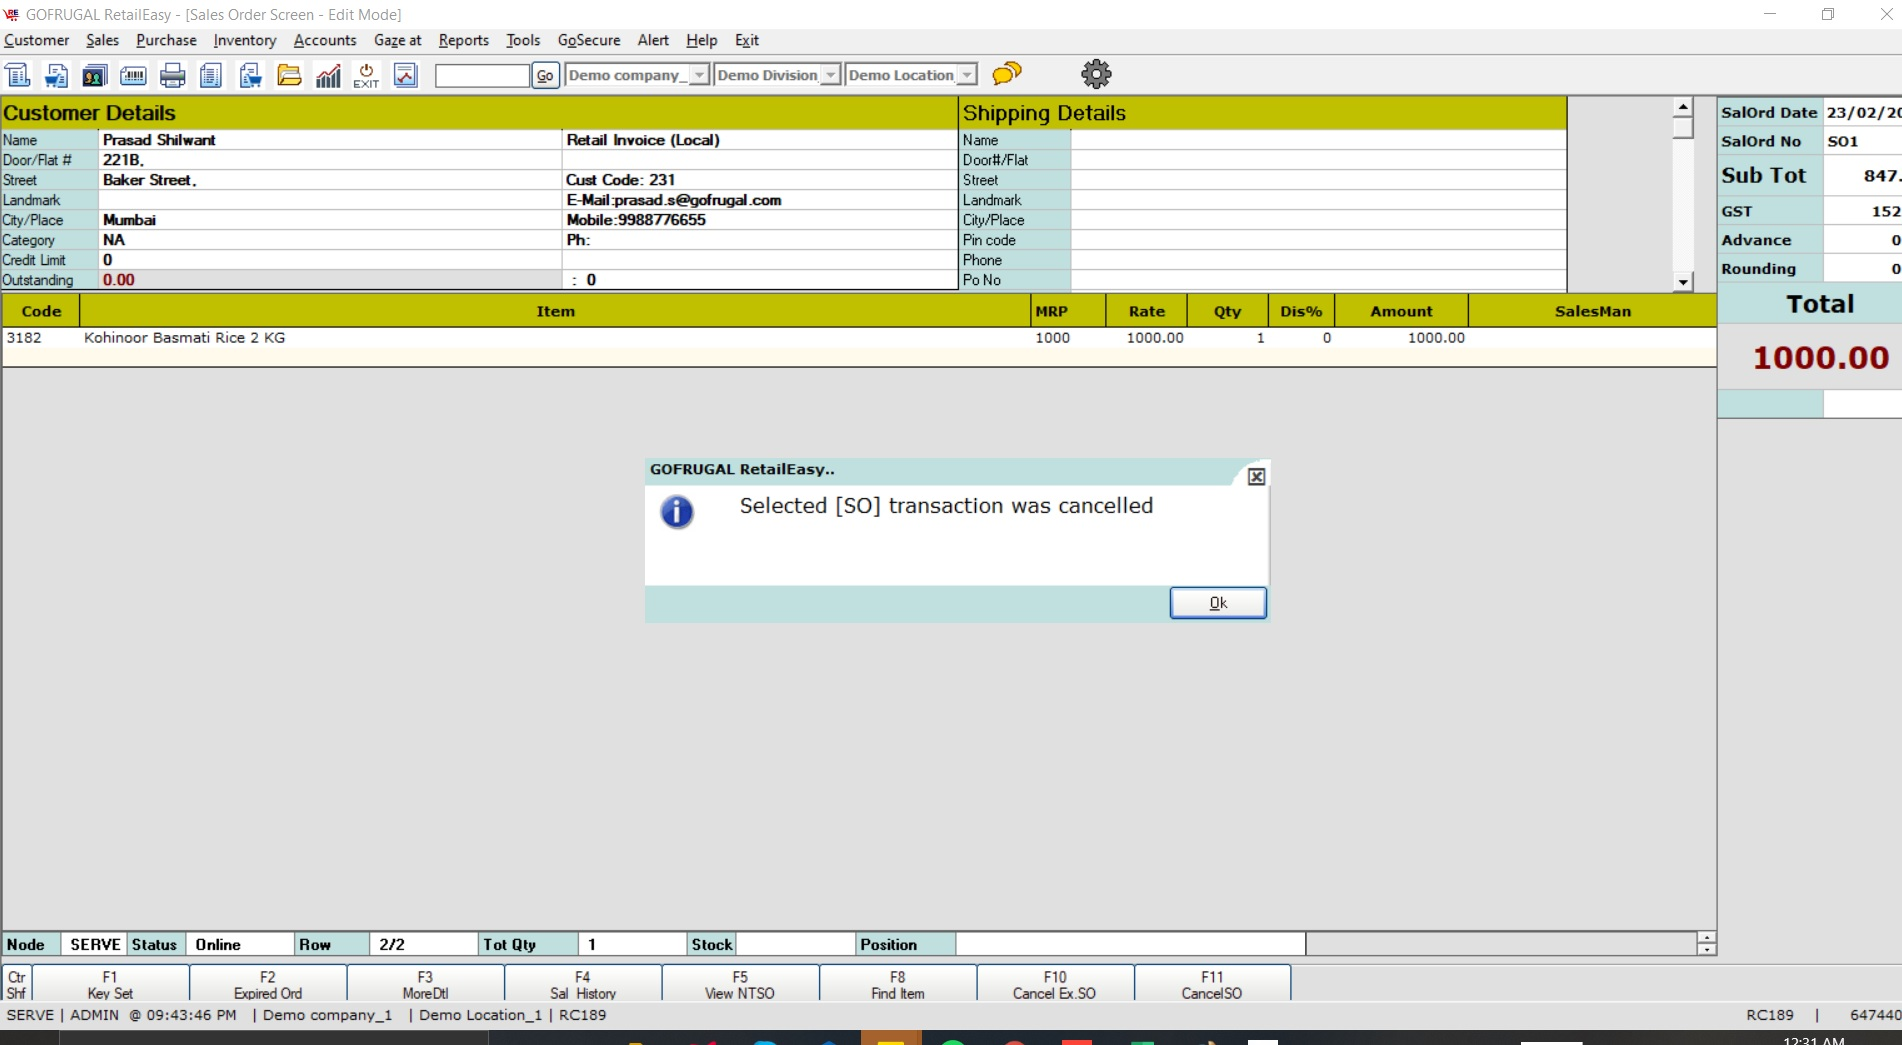Screen dimensions: 1902x1045
Task: Select the Kohinoor Basmati Rice 2 KG row
Action: (860, 338)
